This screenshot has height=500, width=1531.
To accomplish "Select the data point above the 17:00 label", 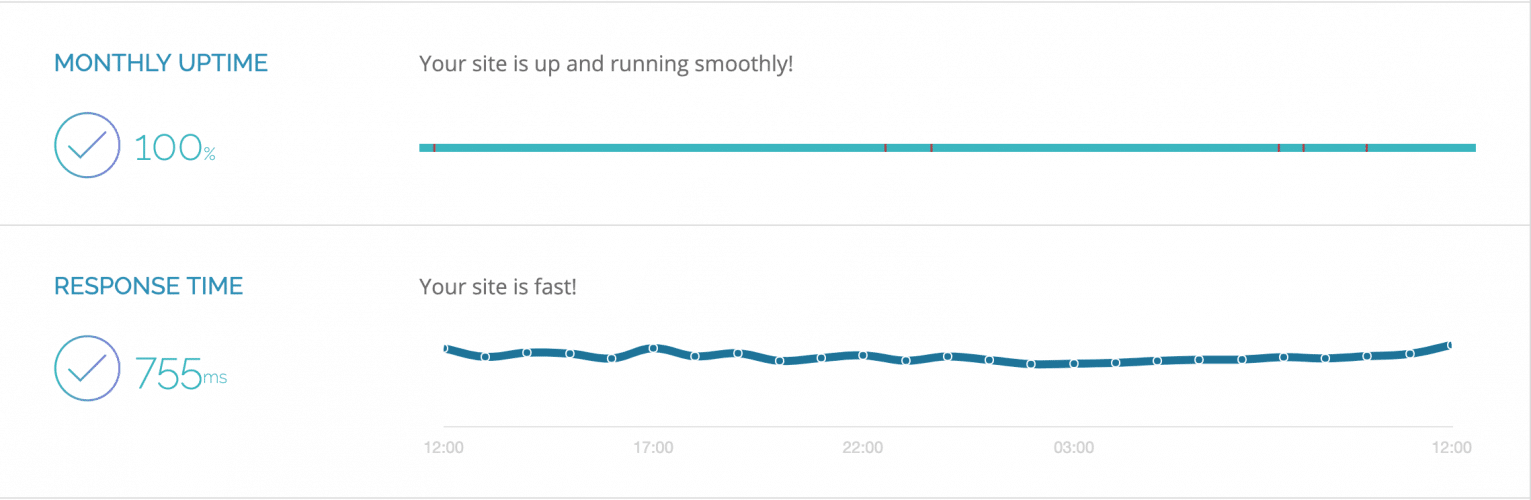I will (x=653, y=348).
